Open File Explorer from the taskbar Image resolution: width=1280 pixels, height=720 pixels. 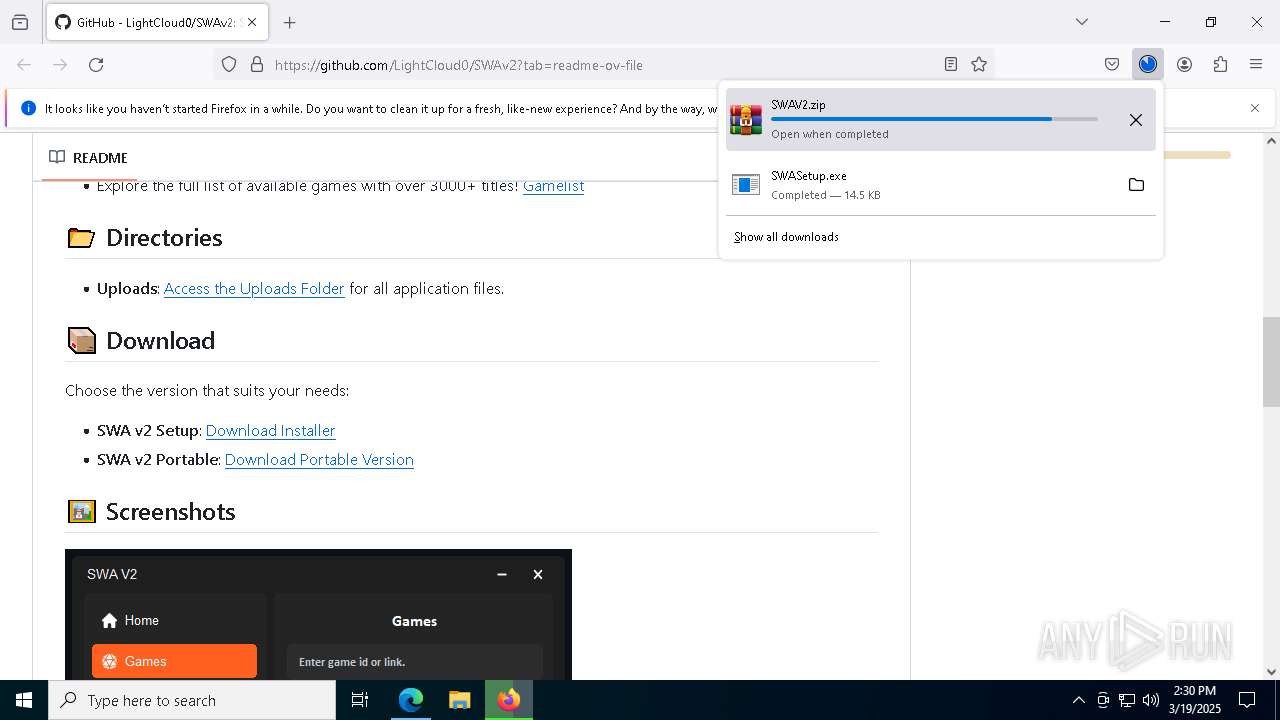(x=459, y=700)
